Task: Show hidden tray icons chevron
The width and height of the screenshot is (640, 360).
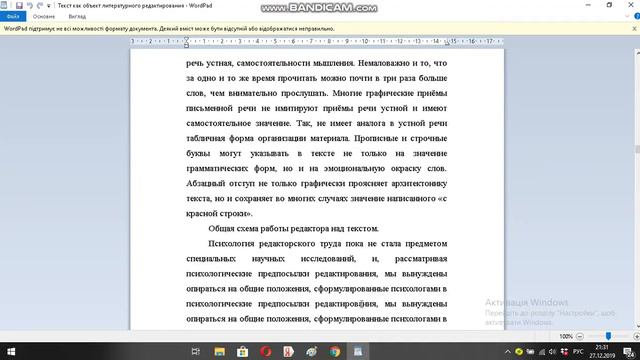Action: coord(507,351)
